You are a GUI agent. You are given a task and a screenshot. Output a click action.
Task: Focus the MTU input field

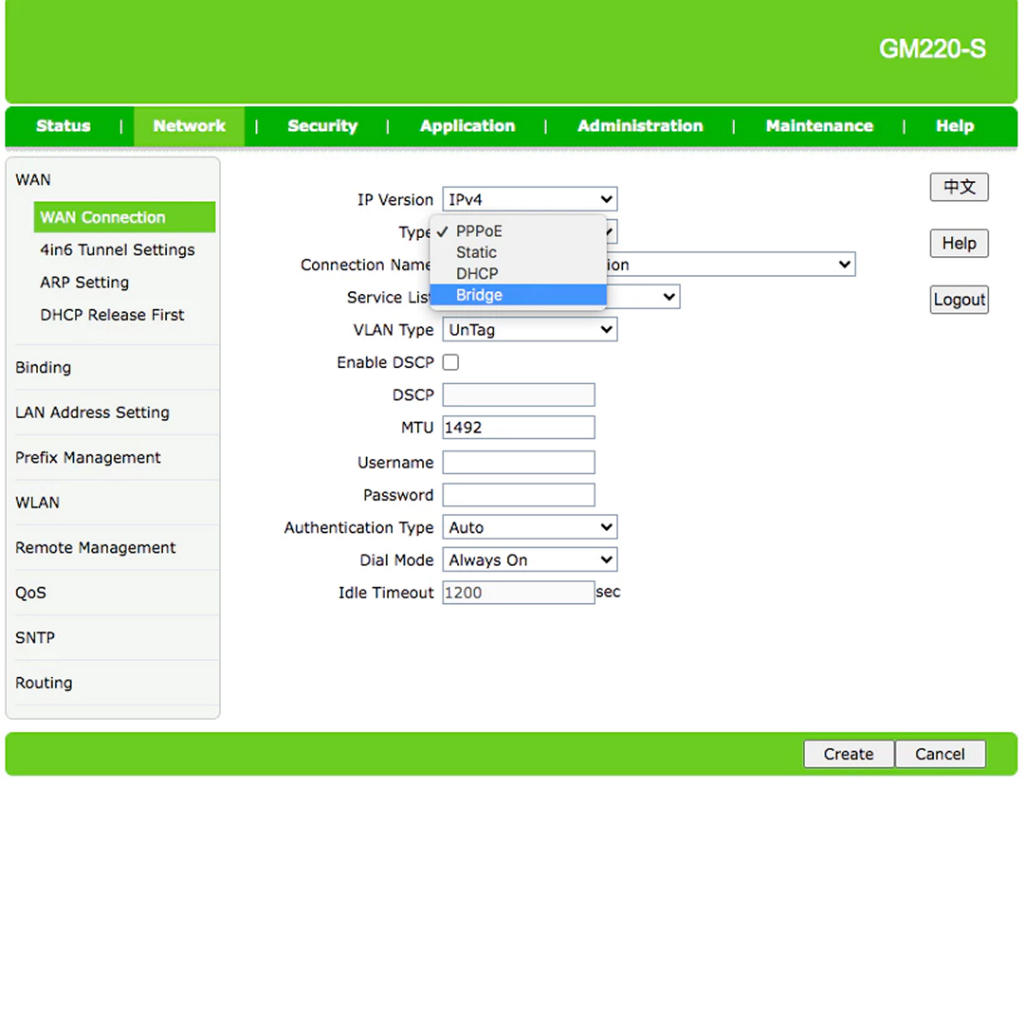click(x=518, y=428)
